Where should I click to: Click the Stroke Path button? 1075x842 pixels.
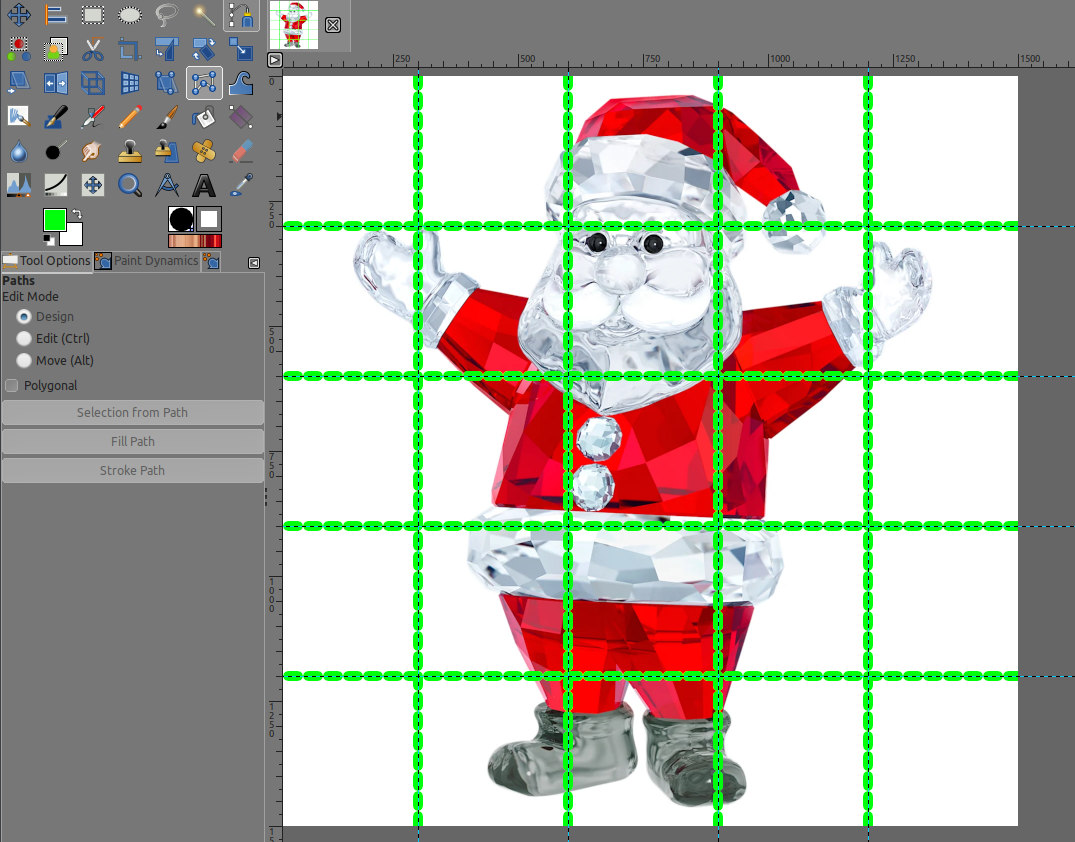(132, 470)
